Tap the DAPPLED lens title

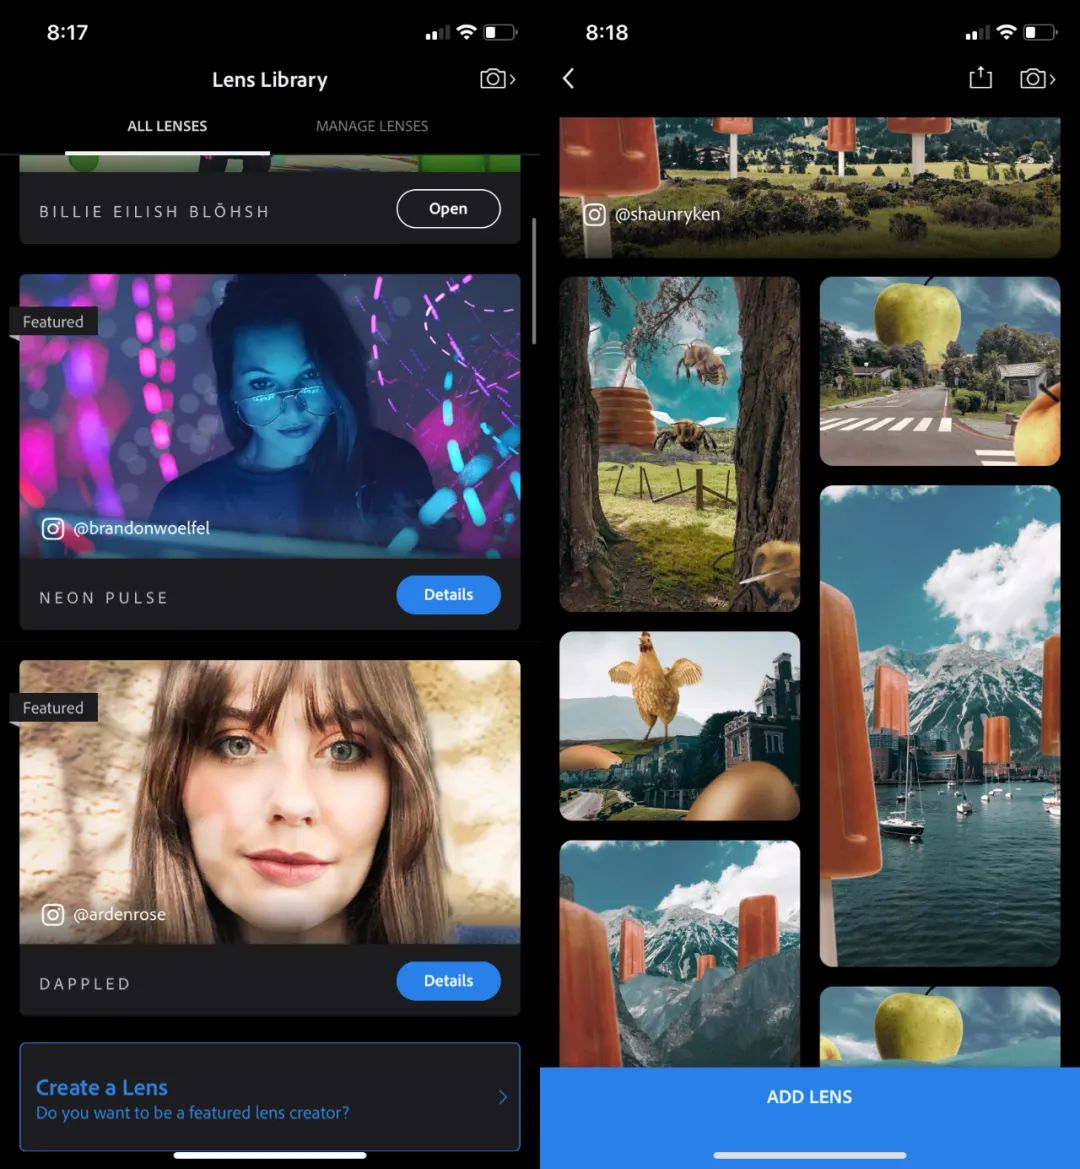click(x=85, y=984)
